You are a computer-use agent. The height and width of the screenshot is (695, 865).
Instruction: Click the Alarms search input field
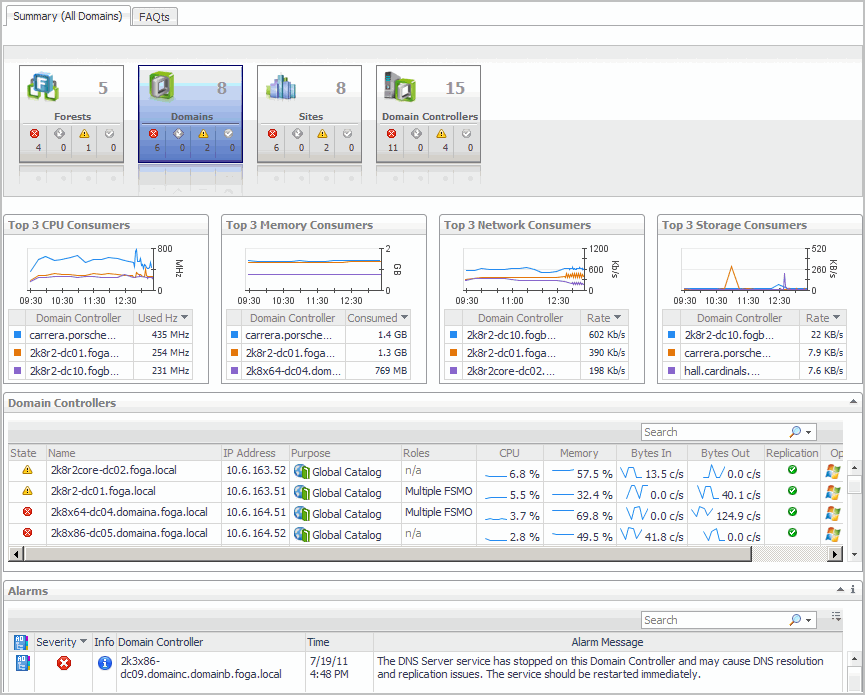[714, 620]
